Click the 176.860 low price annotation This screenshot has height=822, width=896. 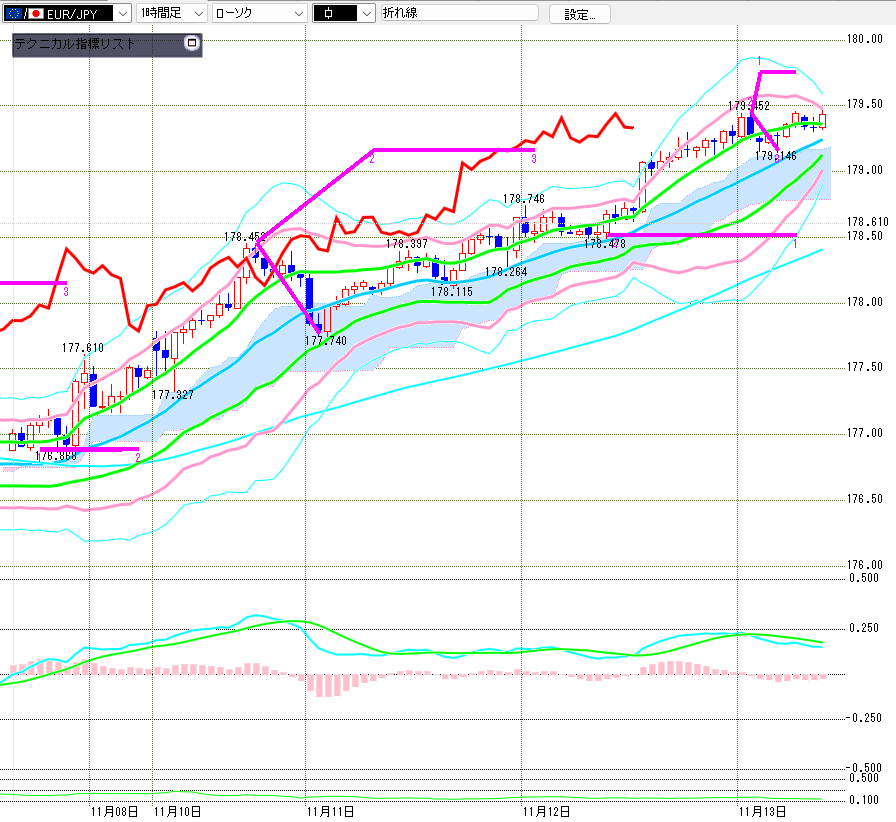tap(55, 456)
